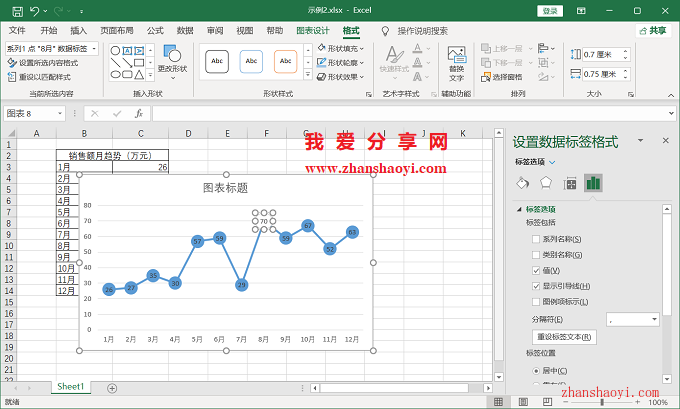Switch to the Home (开始) tab
The image size is (680, 409).
[x=49, y=31]
